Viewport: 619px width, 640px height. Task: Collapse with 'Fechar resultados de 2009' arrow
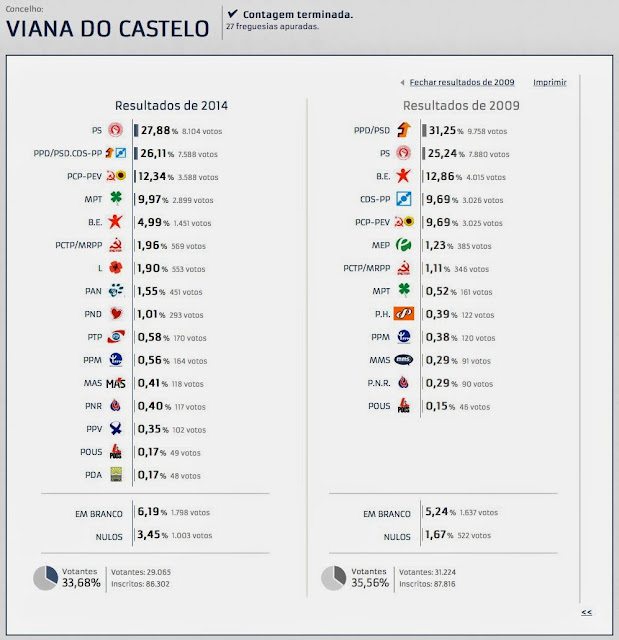click(x=401, y=83)
